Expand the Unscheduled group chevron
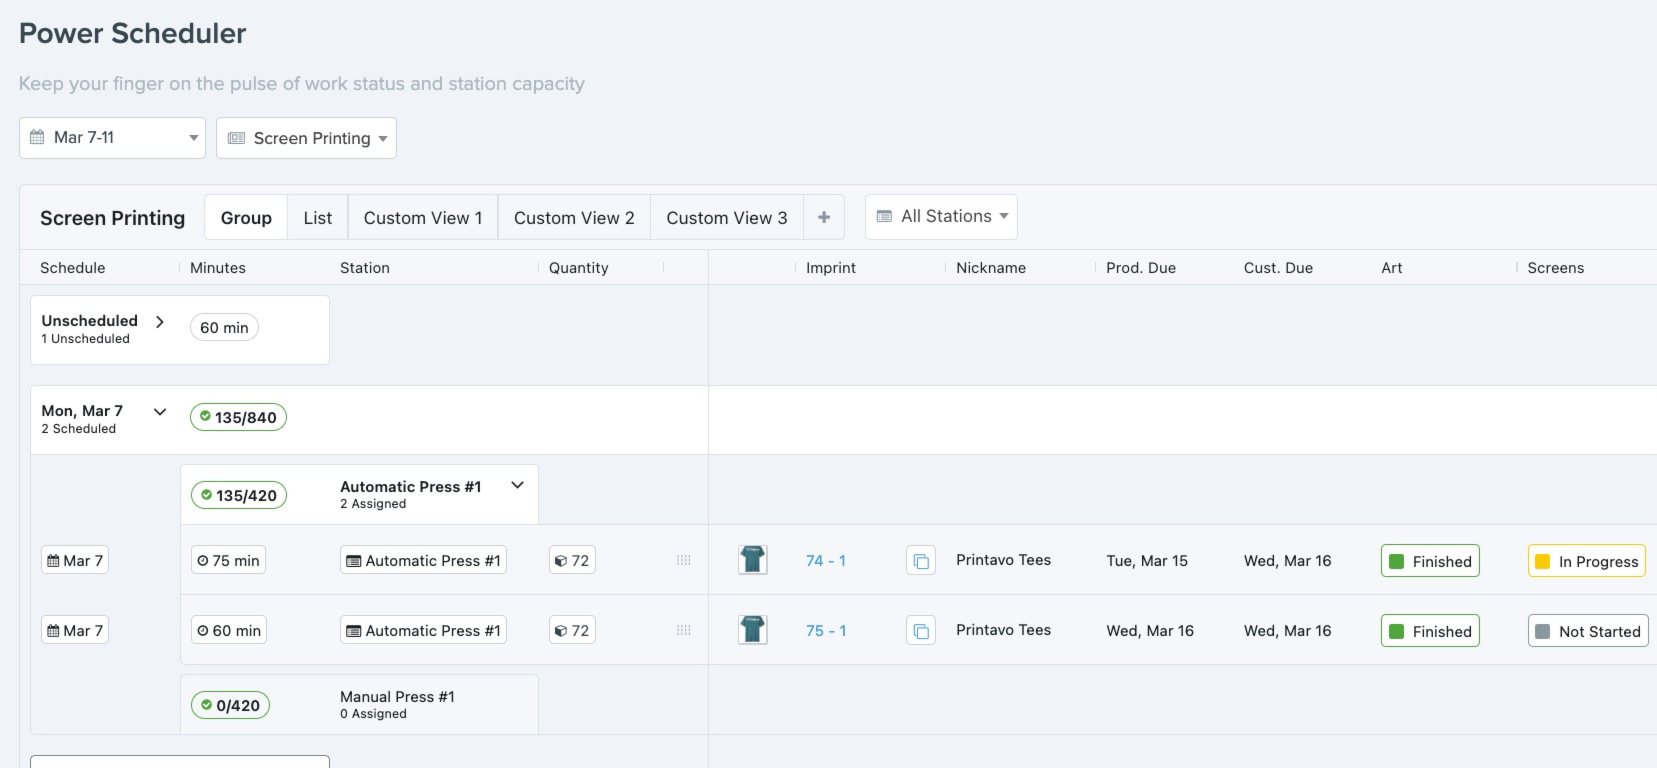The image size is (1657, 768). (160, 322)
